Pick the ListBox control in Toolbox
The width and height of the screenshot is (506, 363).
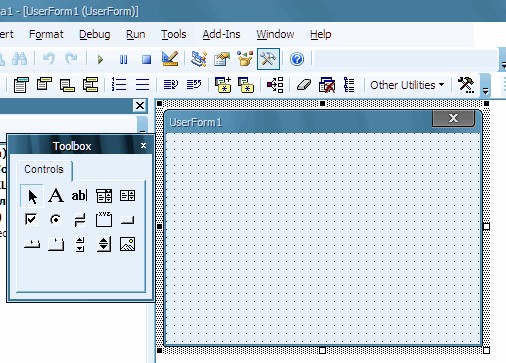(x=128, y=196)
